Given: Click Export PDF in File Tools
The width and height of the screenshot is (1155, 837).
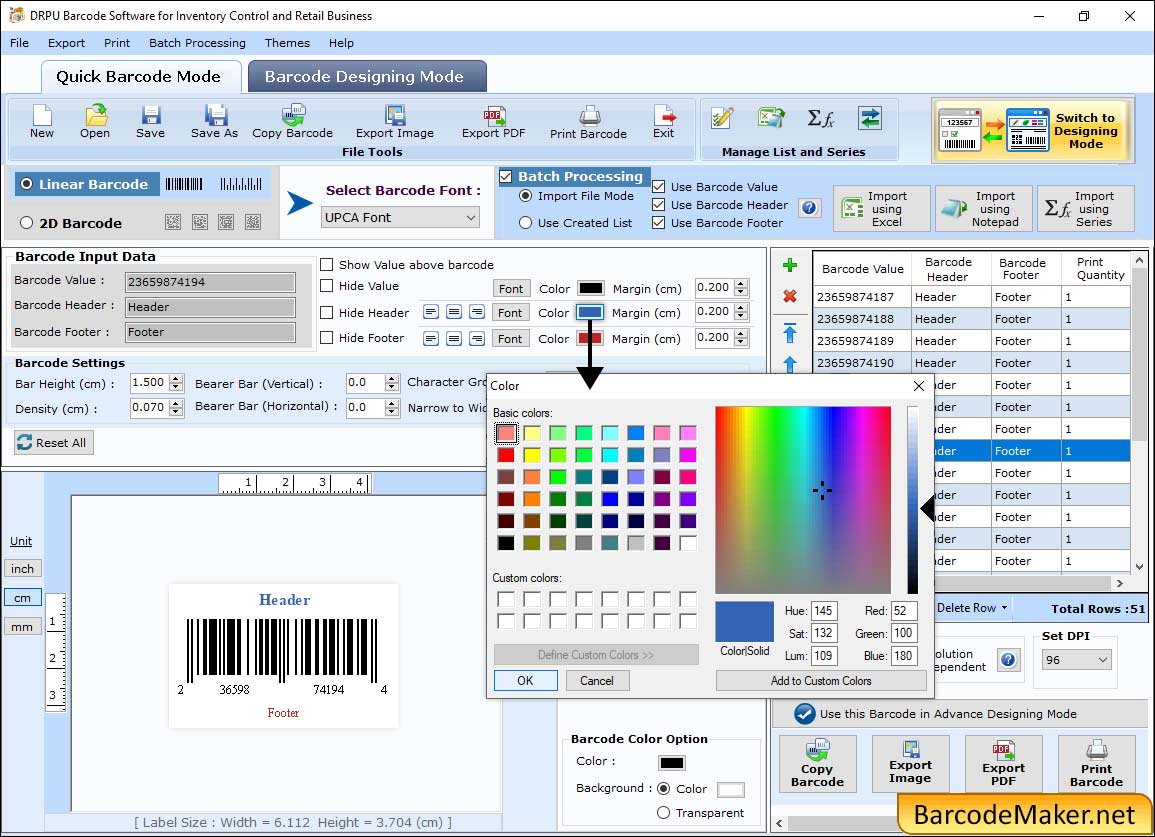Looking at the screenshot, I should pos(494,122).
